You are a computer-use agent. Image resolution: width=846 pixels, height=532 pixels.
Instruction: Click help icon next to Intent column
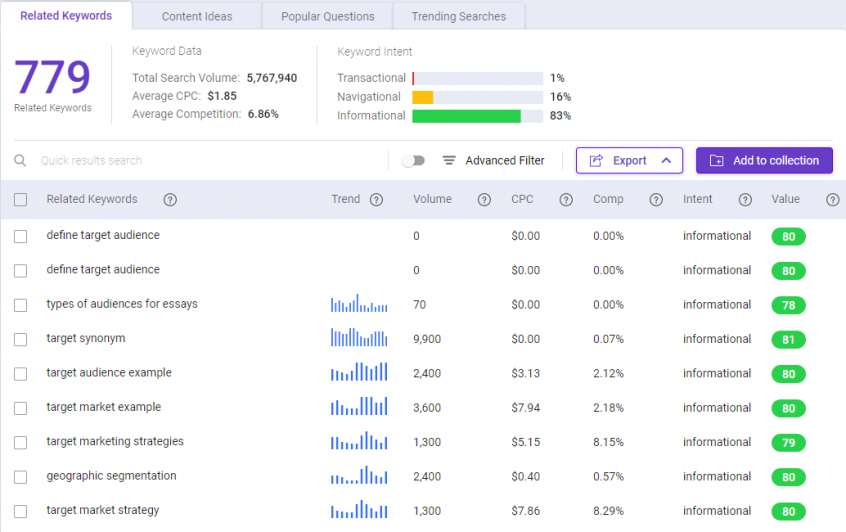pos(745,200)
